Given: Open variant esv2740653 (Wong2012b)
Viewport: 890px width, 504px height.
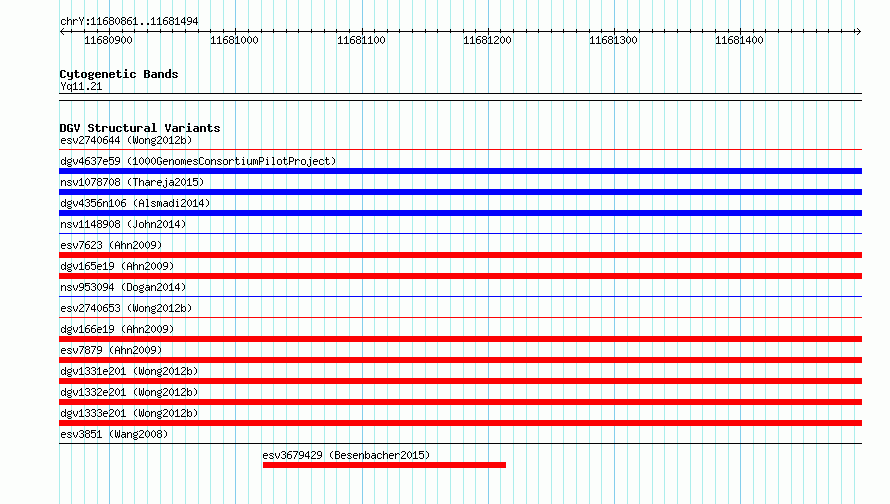Looking at the screenshot, I should click(x=126, y=308).
